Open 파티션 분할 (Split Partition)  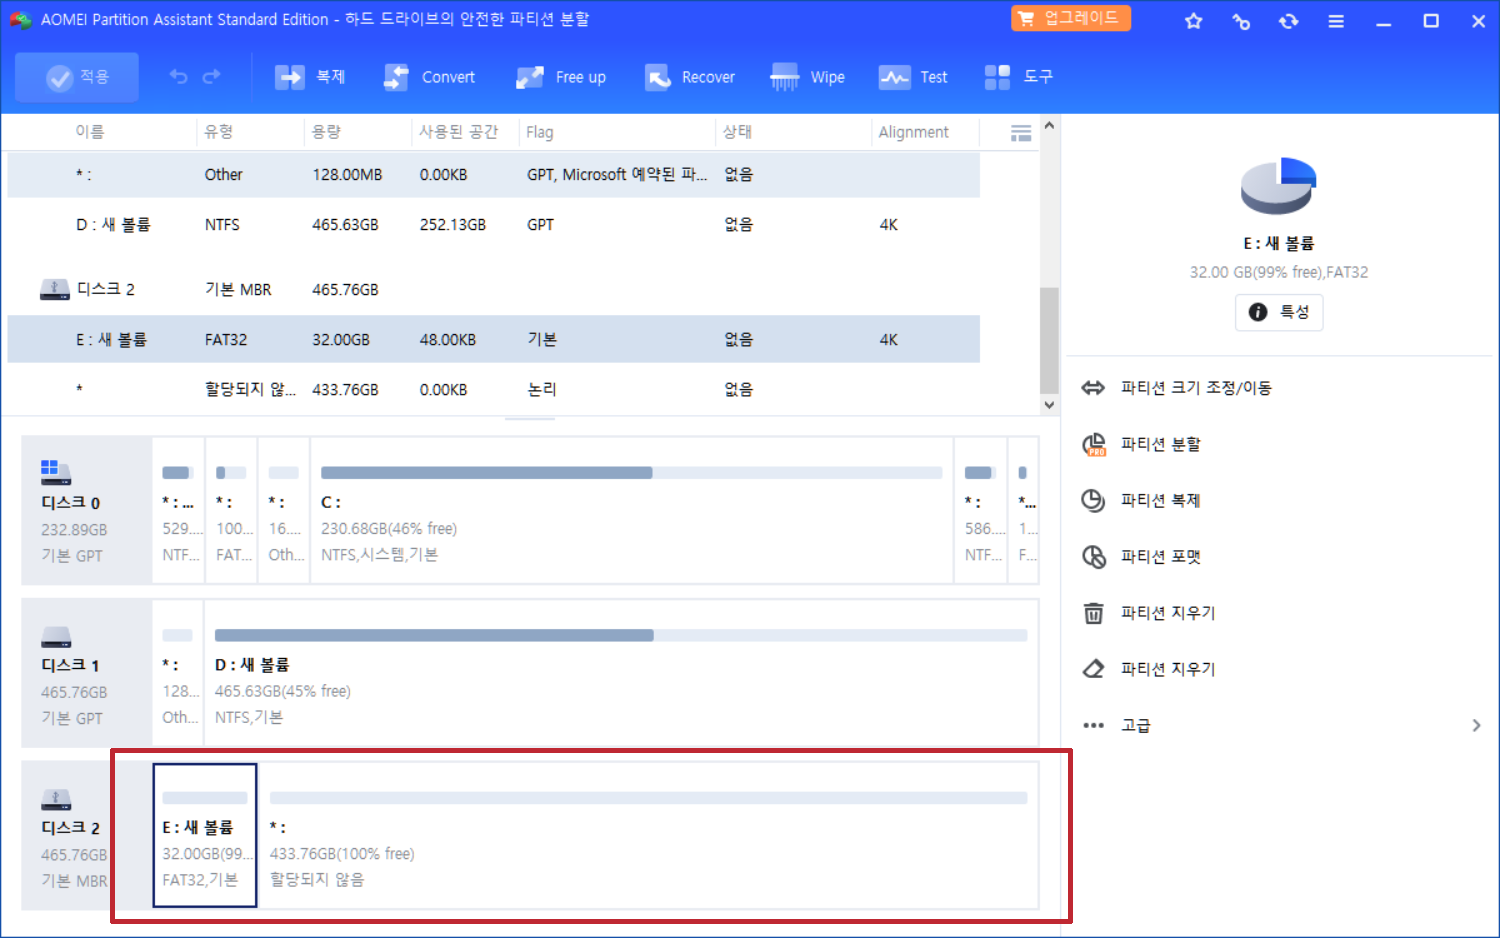1161,444
